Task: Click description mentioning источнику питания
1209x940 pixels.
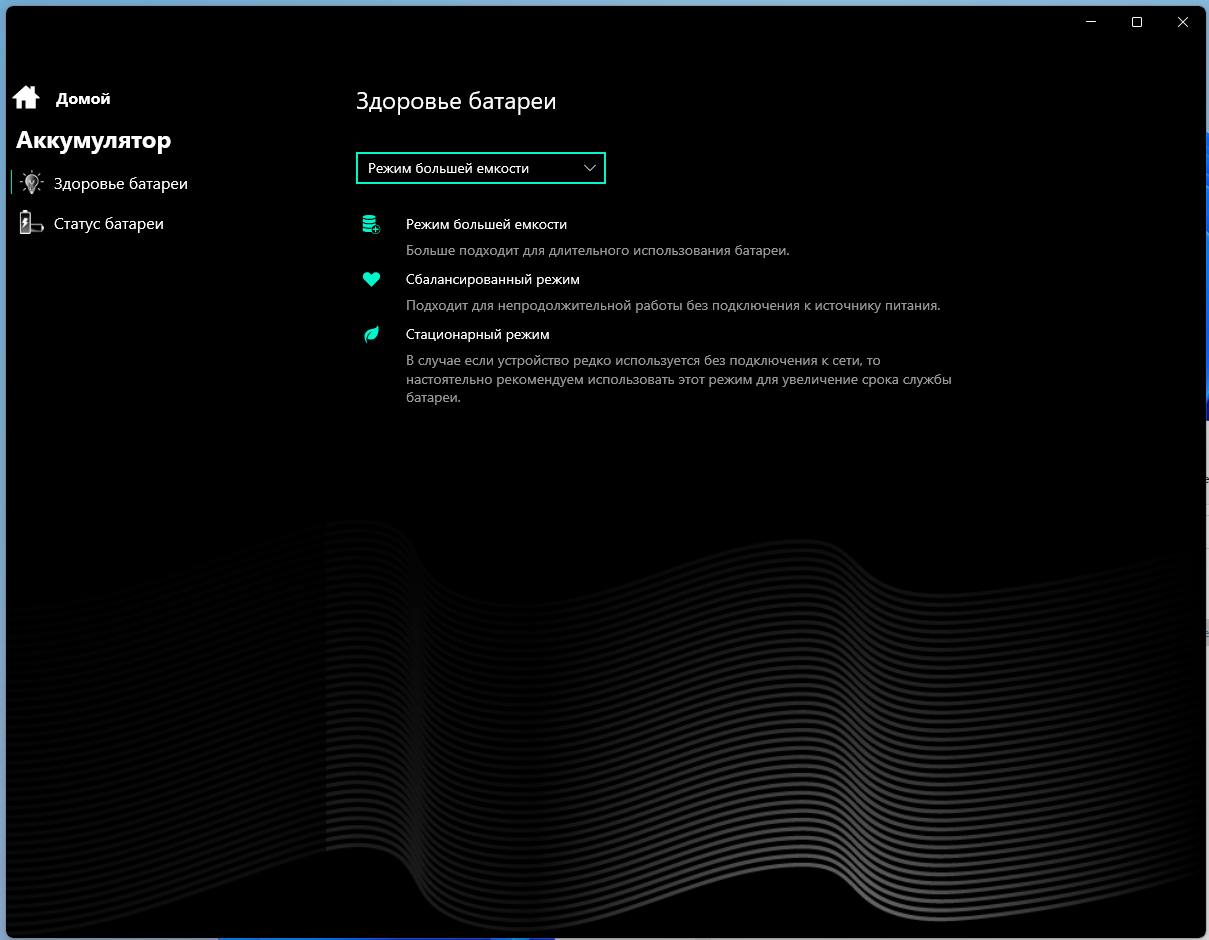Action: tap(673, 305)
